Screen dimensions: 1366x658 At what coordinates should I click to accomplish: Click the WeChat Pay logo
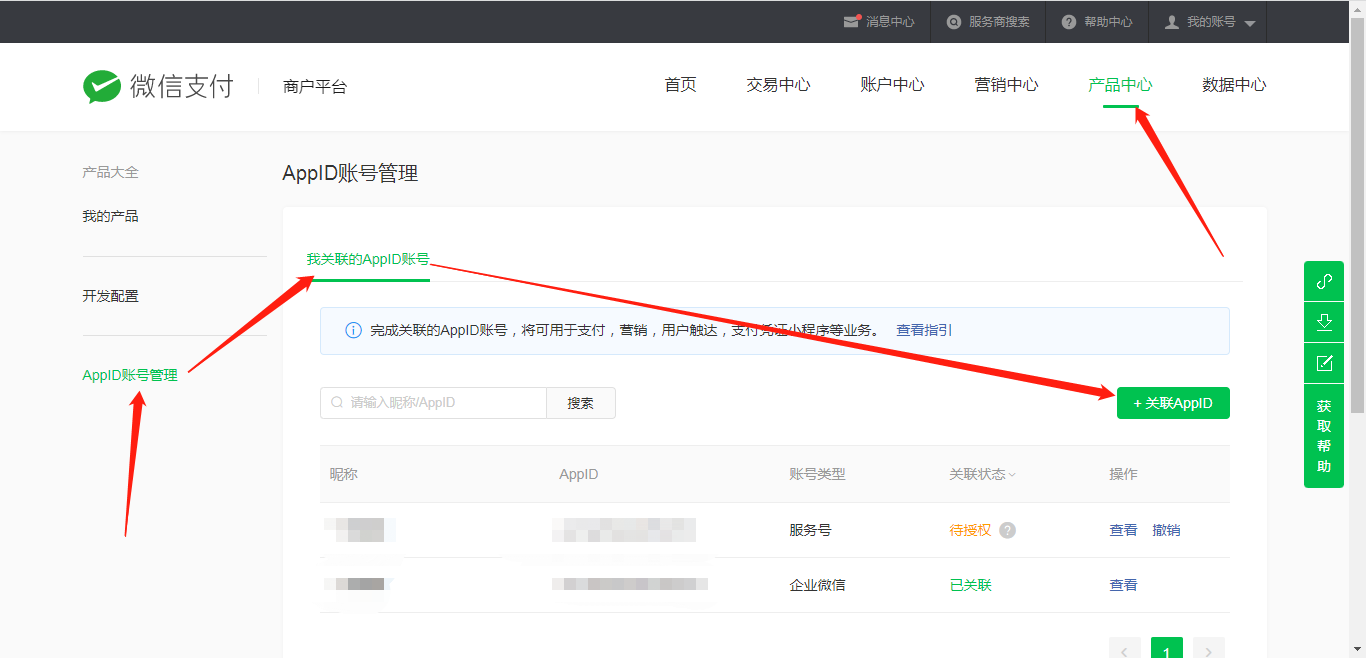[x=157, y=86]
